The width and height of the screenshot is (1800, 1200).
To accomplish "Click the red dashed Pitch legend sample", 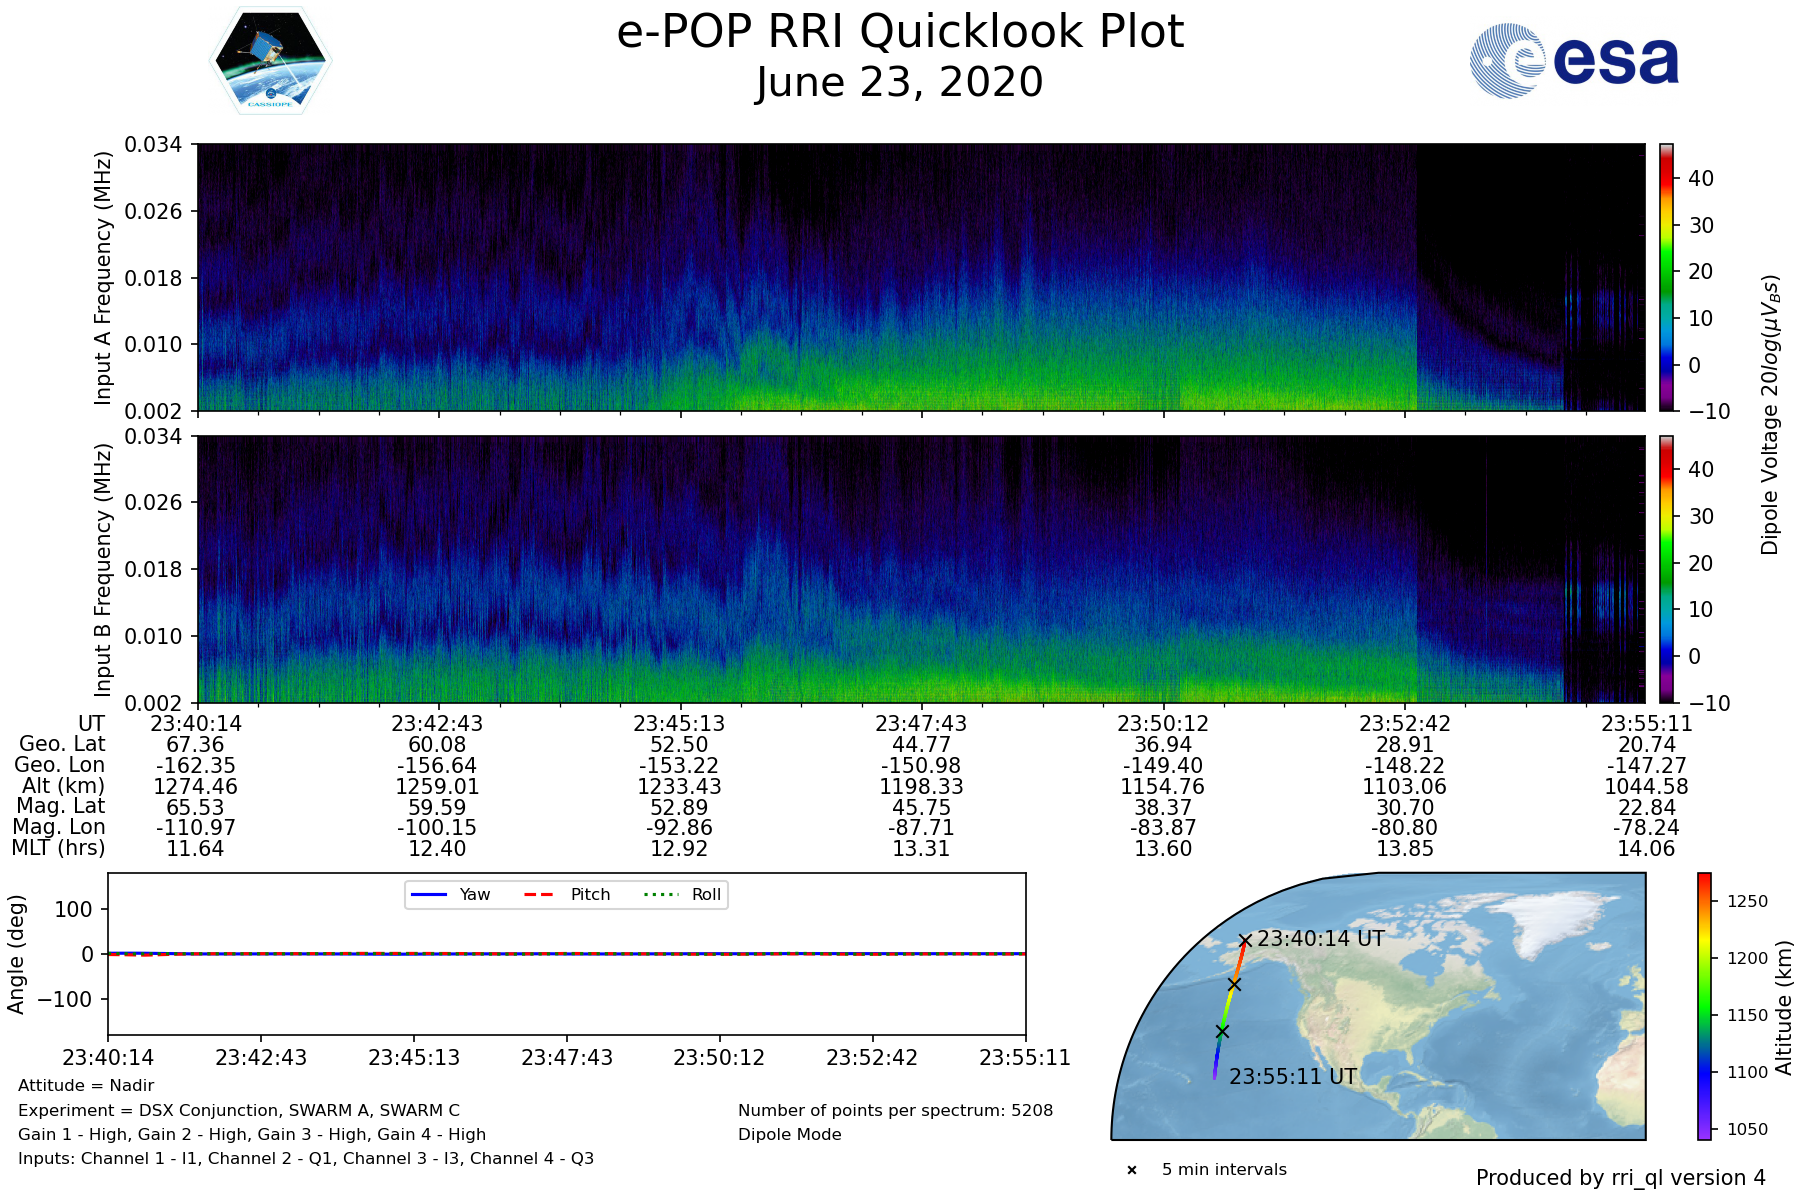I will [539, 895].
